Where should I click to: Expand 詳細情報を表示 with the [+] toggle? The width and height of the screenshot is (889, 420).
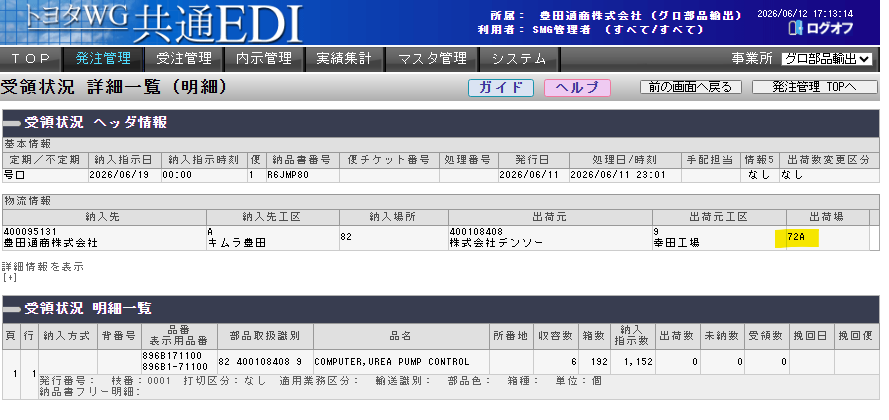pyautogui.click(x=10, y=278)
